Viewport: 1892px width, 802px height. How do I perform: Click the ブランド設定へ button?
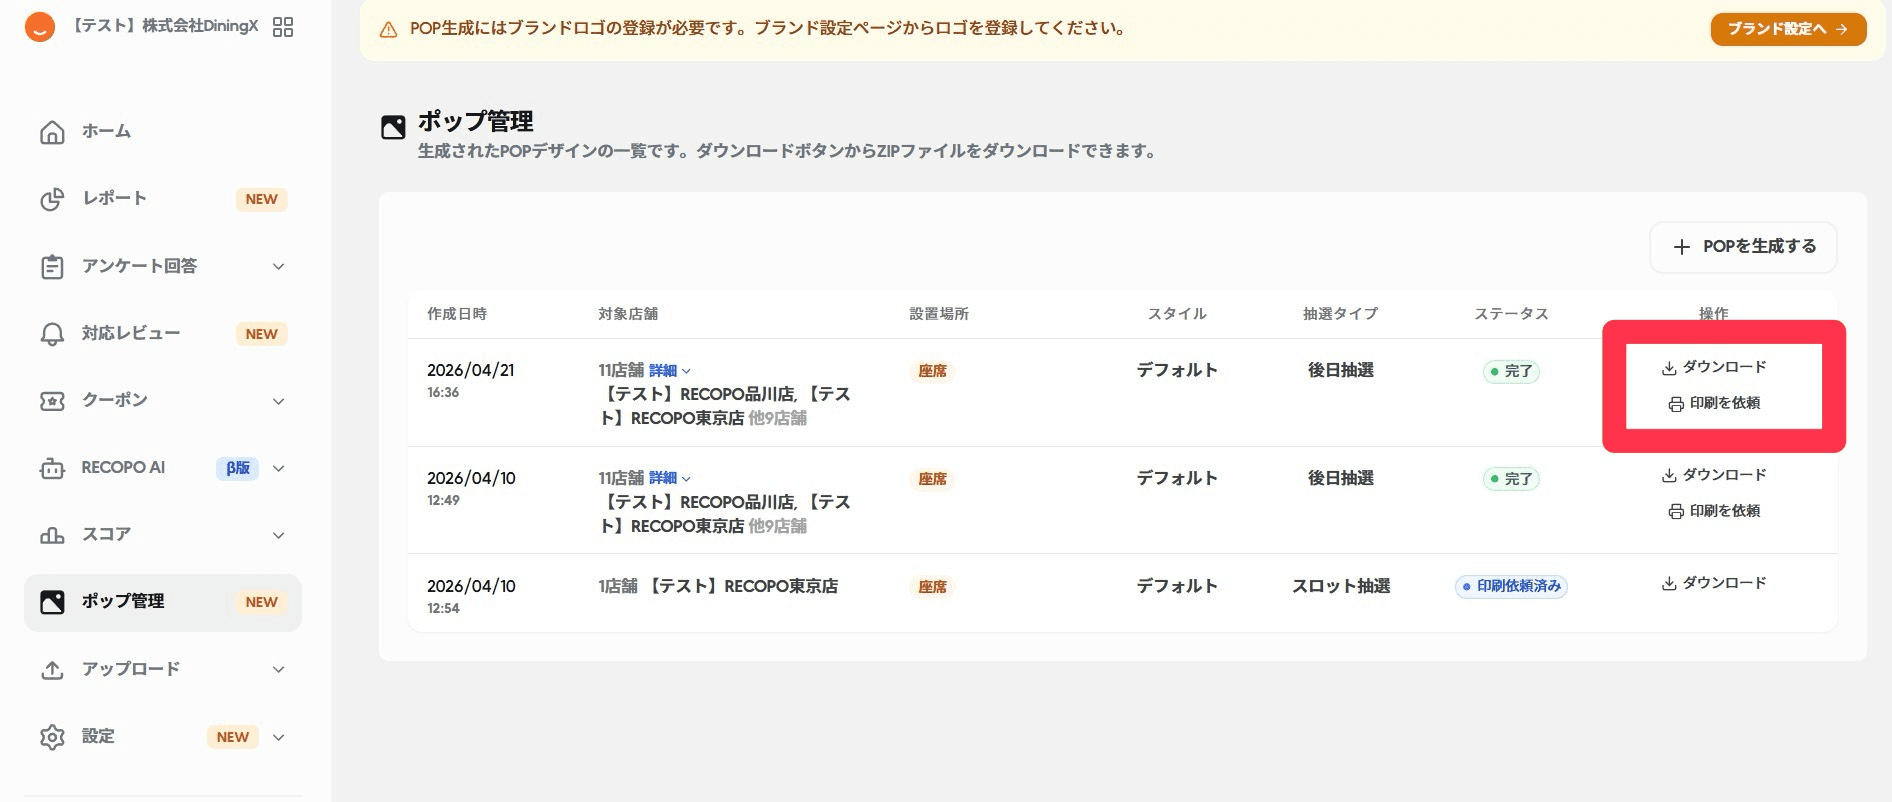coord(1788,29)
